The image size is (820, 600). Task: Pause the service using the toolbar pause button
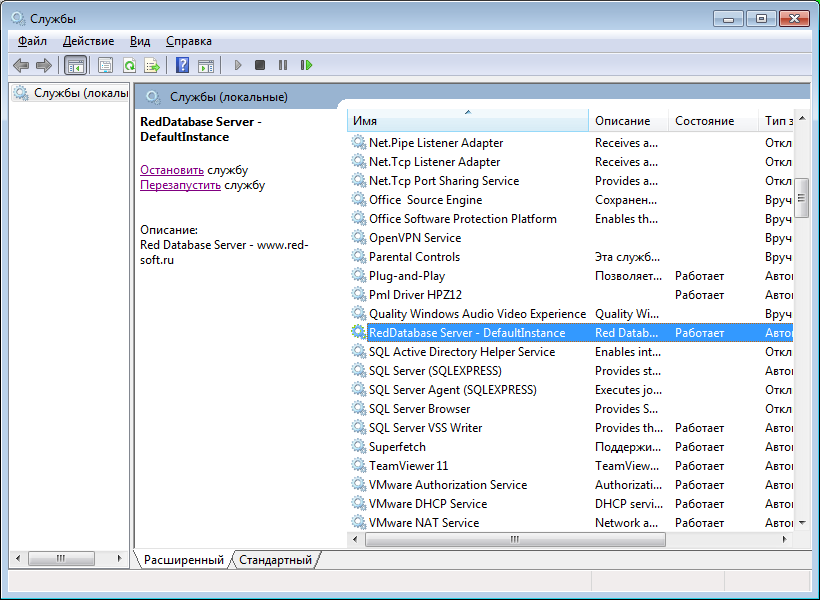click(x=283, y=65)
